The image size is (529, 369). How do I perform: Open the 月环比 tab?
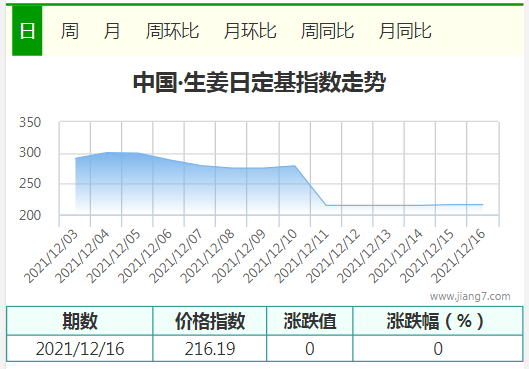250,31
